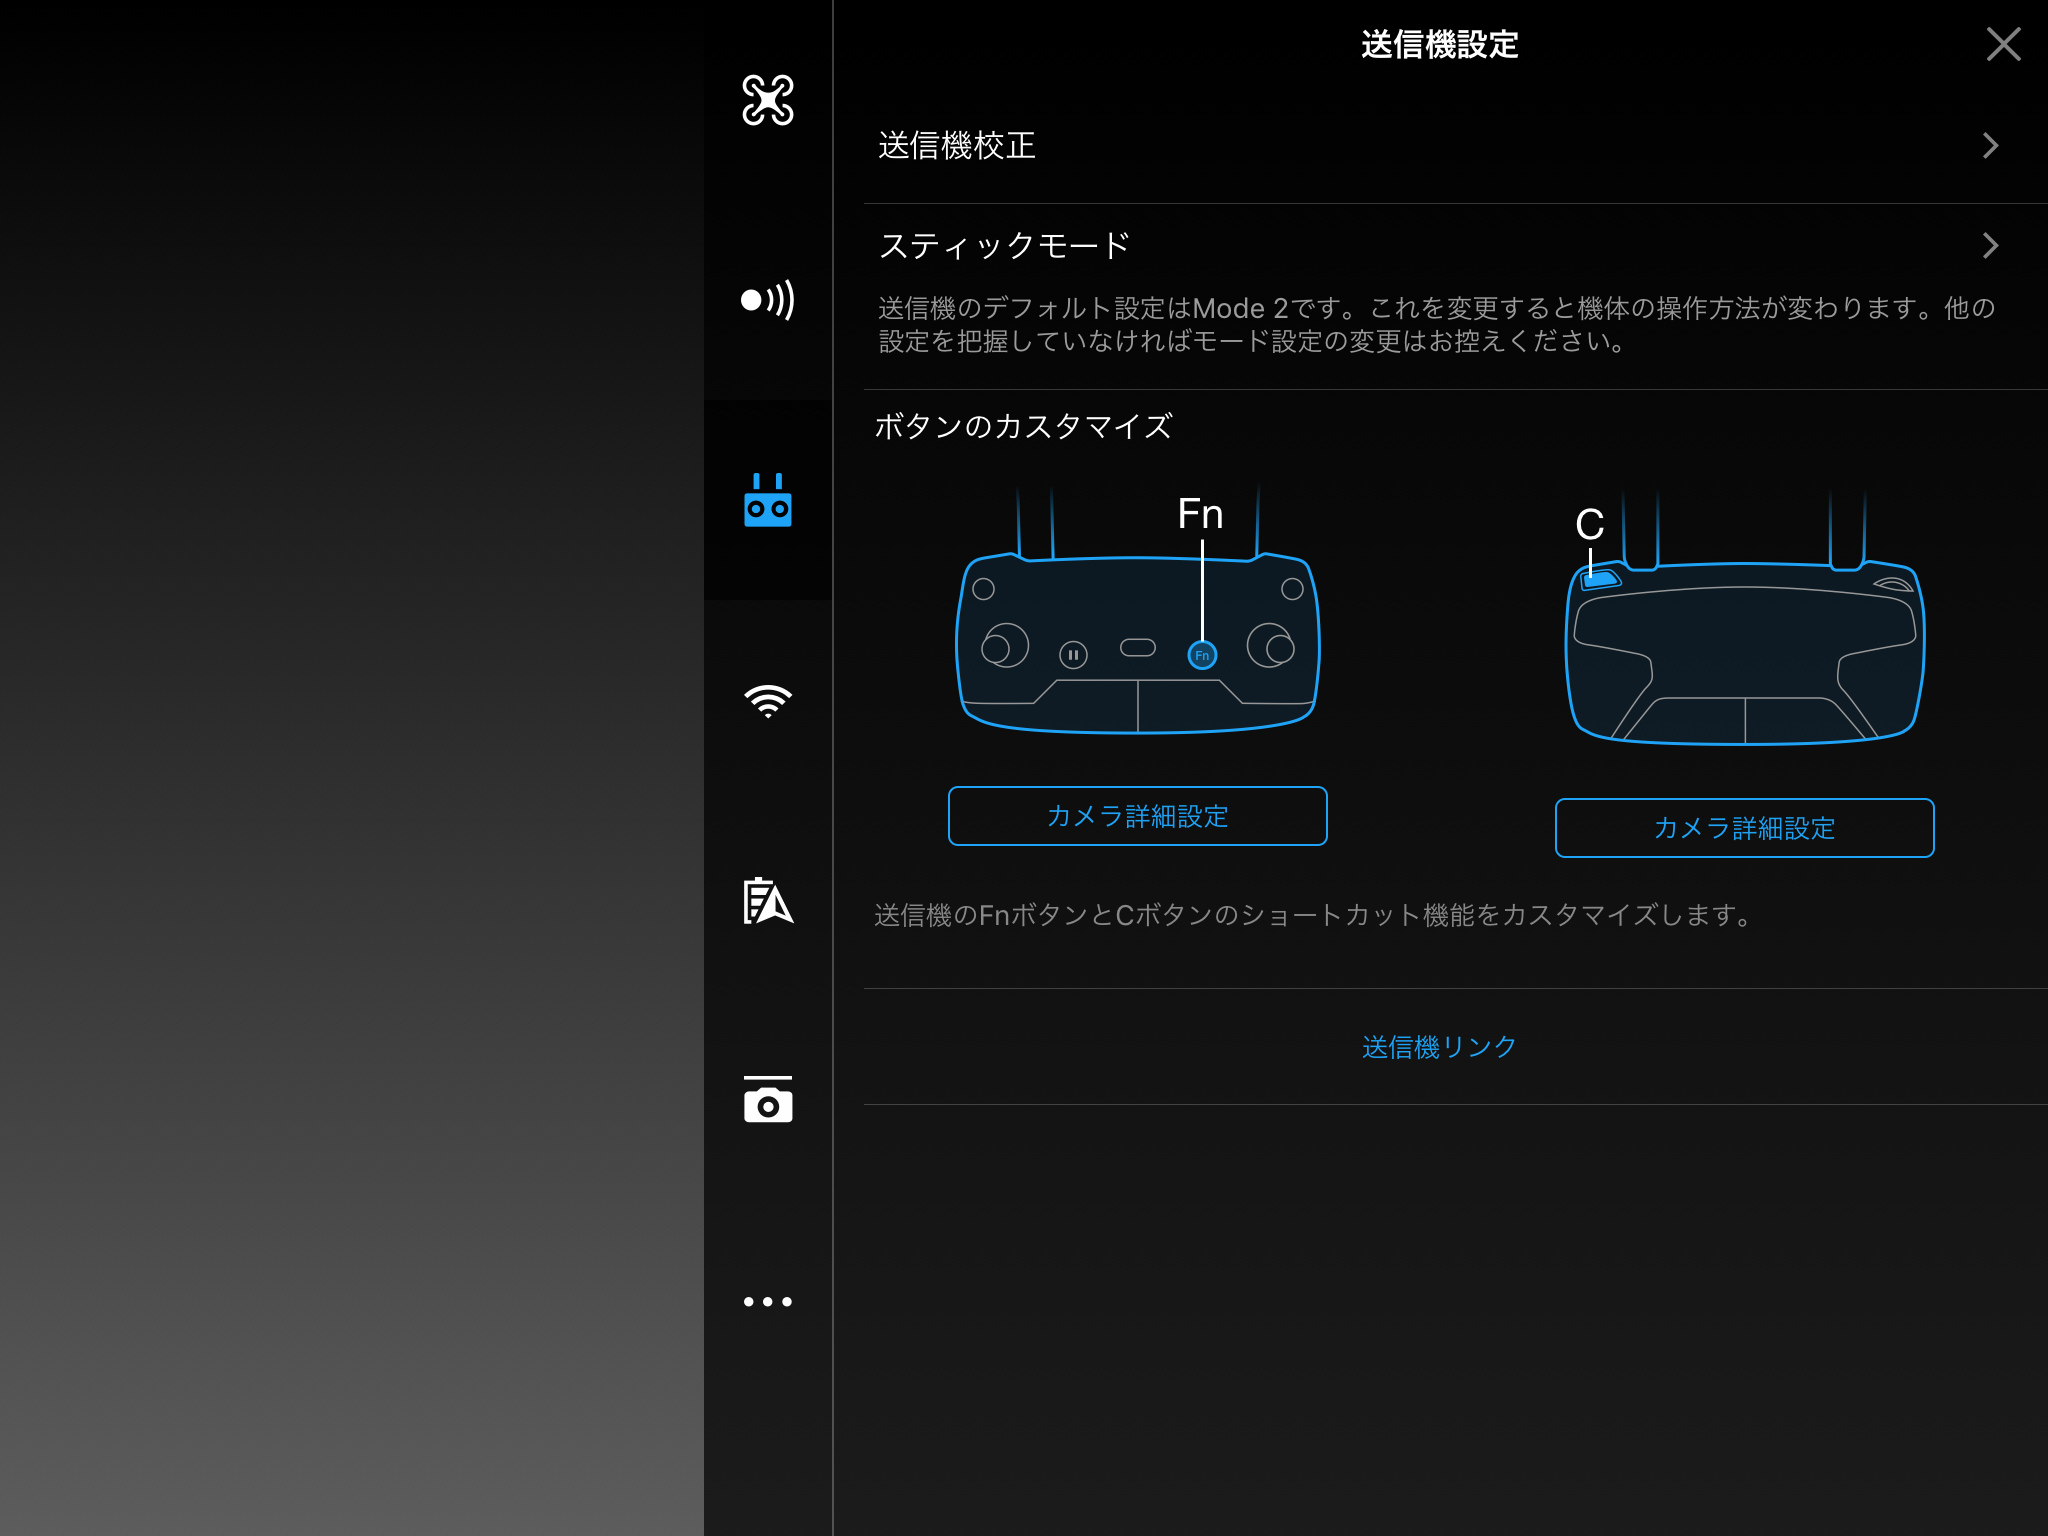This screenshot has width=2048, height=1536.
Task: Select the remote controller settings icon
Action: point(767,500)
